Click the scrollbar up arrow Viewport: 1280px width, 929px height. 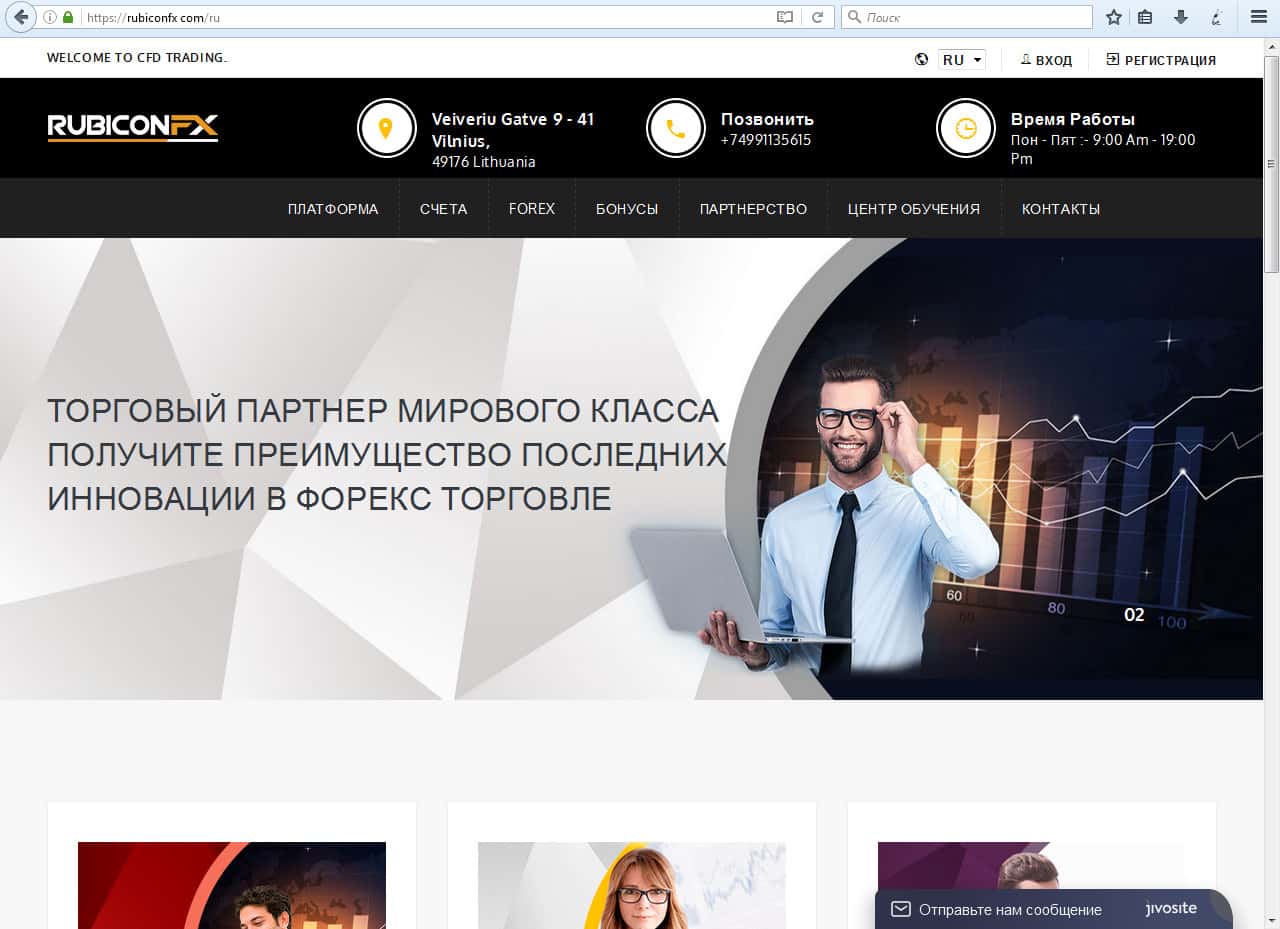(x=1272, y=46)
